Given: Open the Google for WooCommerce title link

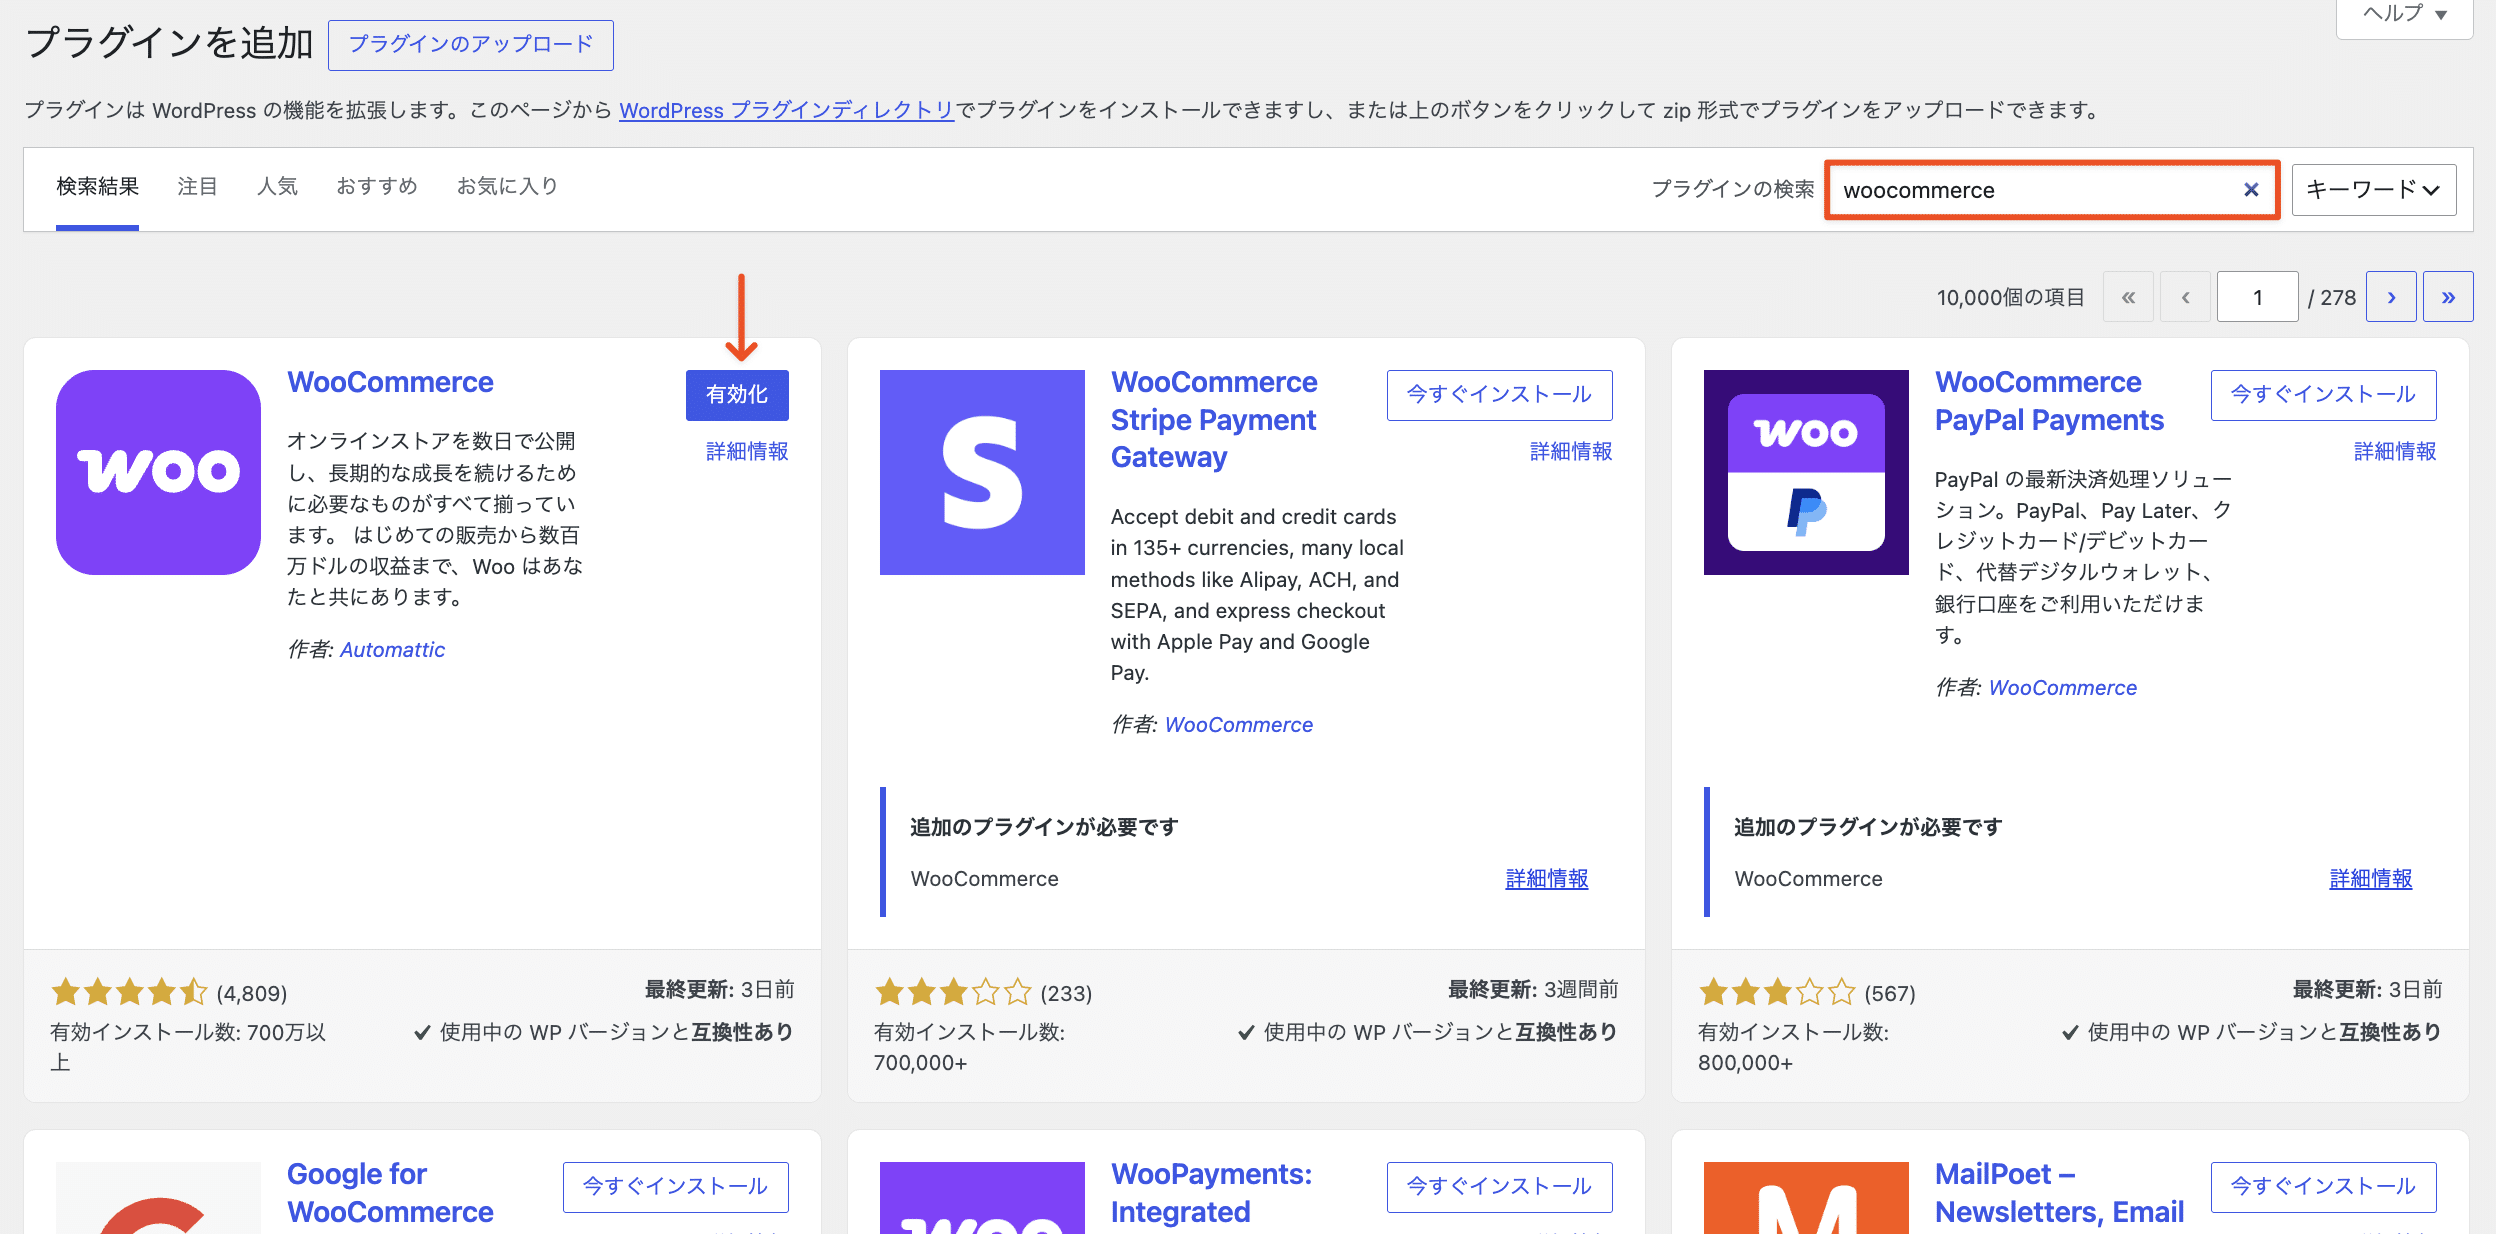Looking at the screenshot, I should (390, 1193).
